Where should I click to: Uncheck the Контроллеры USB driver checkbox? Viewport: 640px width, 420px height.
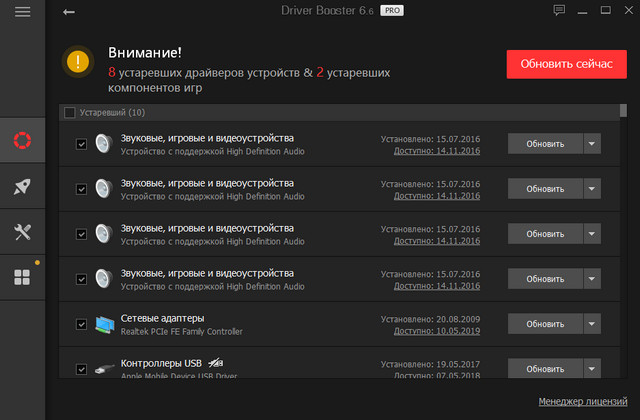(x=82, y=369)
